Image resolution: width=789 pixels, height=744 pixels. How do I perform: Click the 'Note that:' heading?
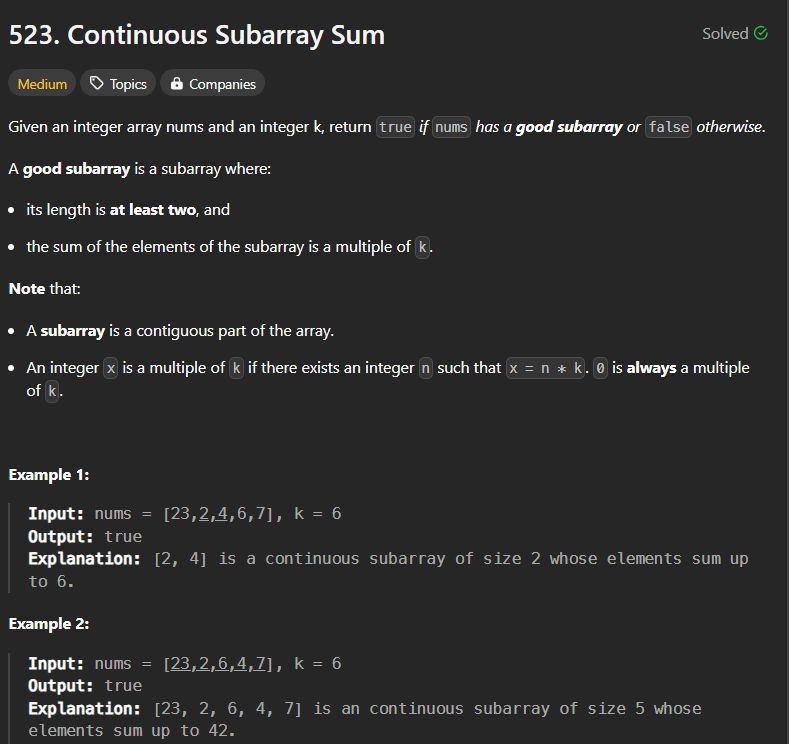(45, 288)
